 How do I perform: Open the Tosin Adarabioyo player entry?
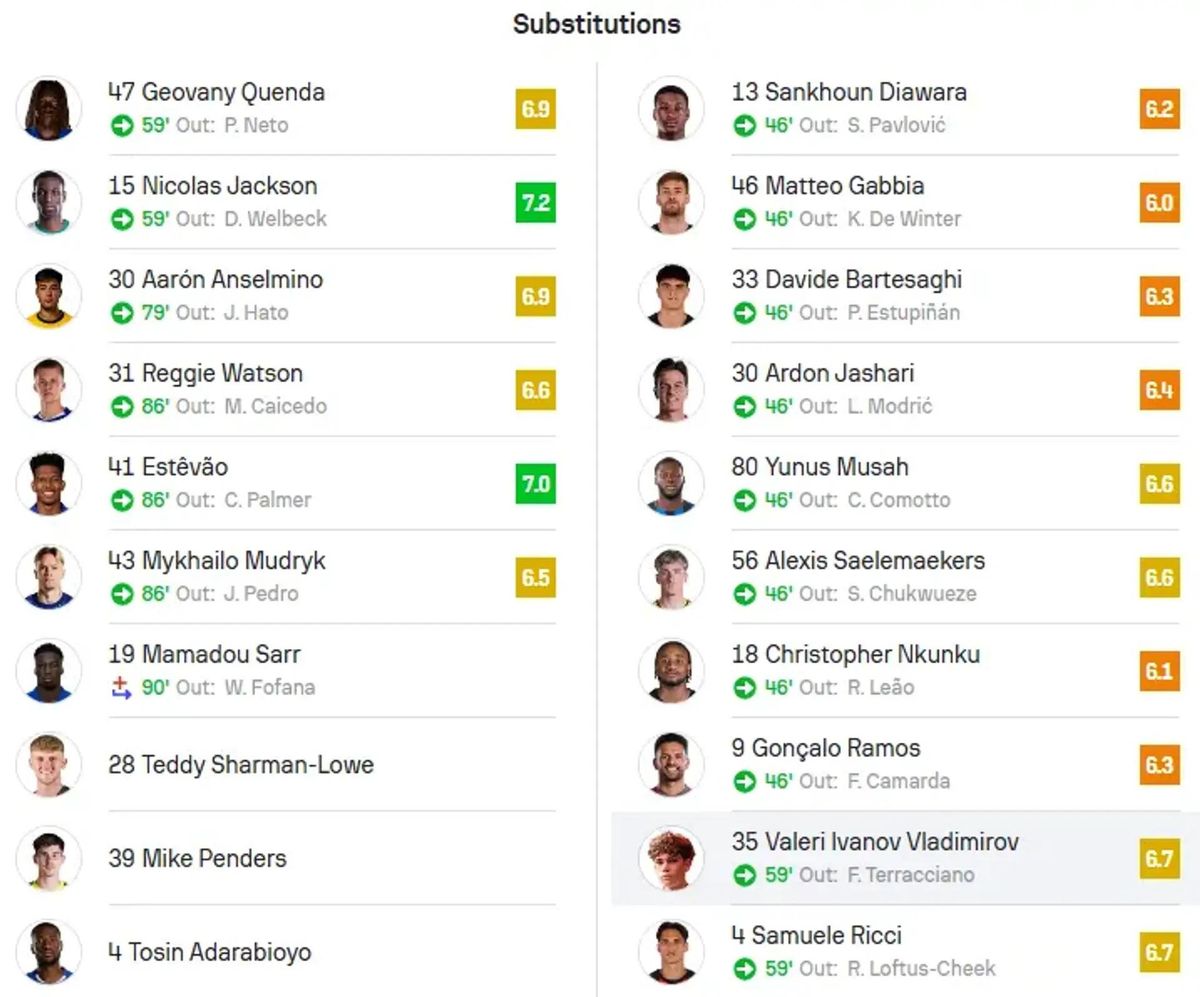(x=285, y=951)
